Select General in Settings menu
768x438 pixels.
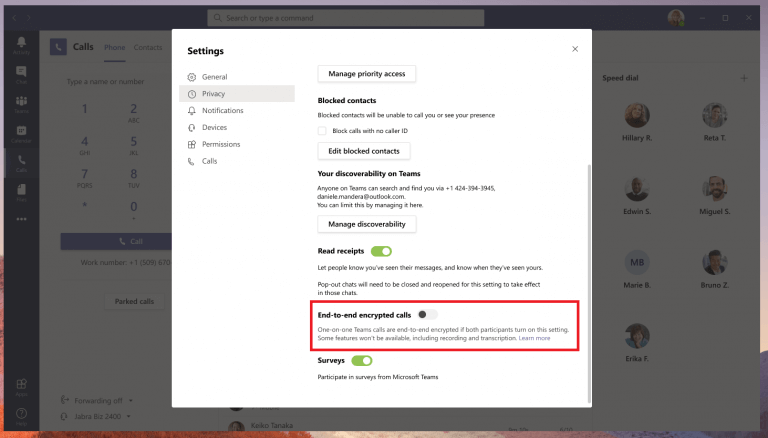click(x=214, y=77)
